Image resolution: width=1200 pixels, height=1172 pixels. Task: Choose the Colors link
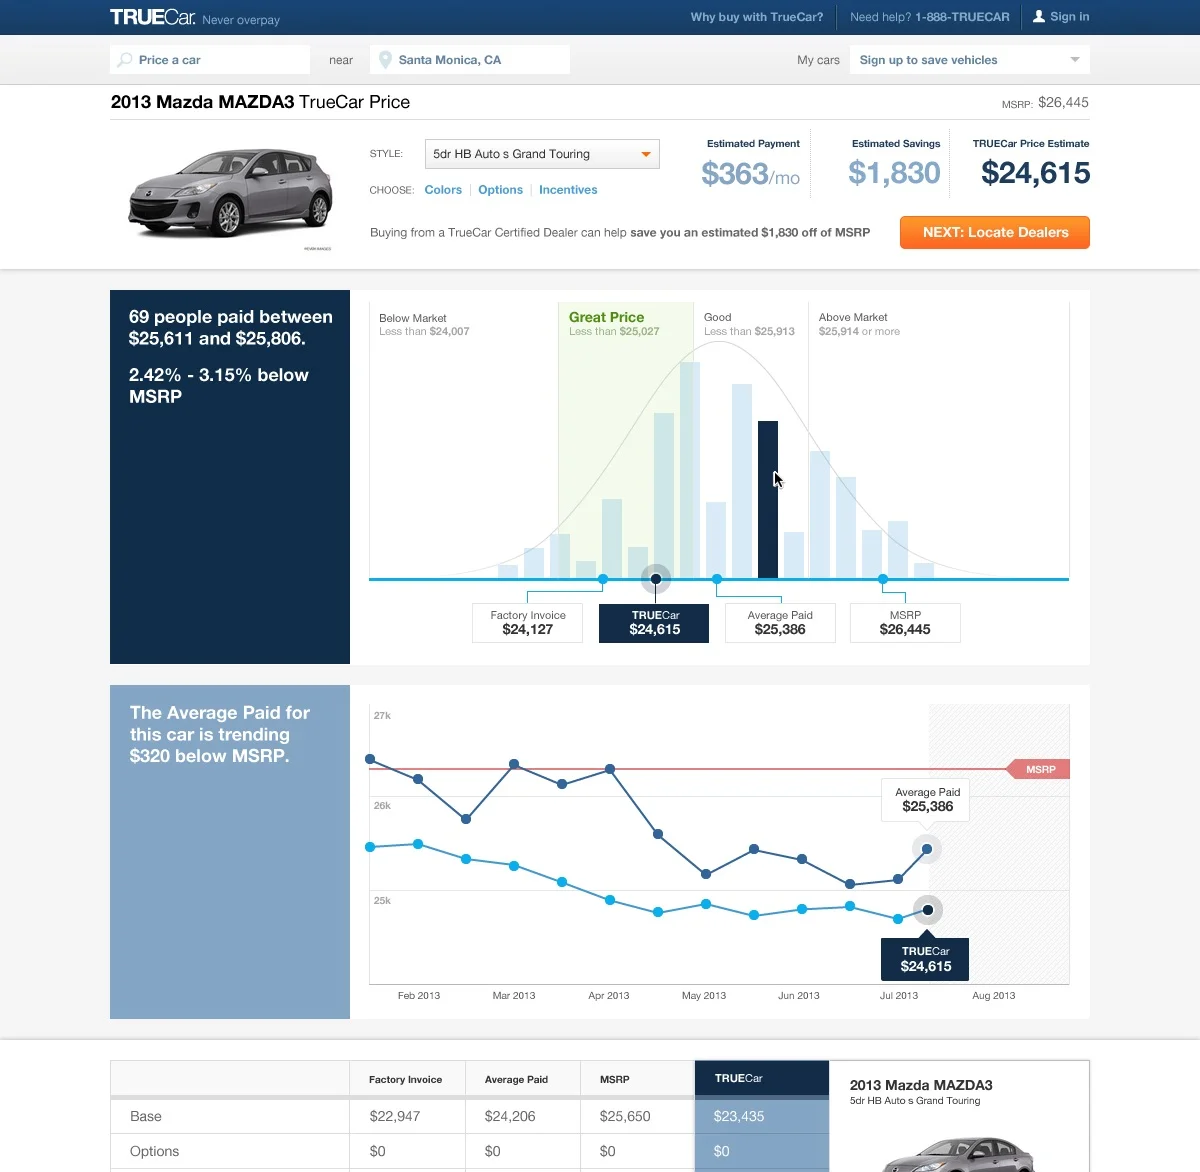[443, 190]
